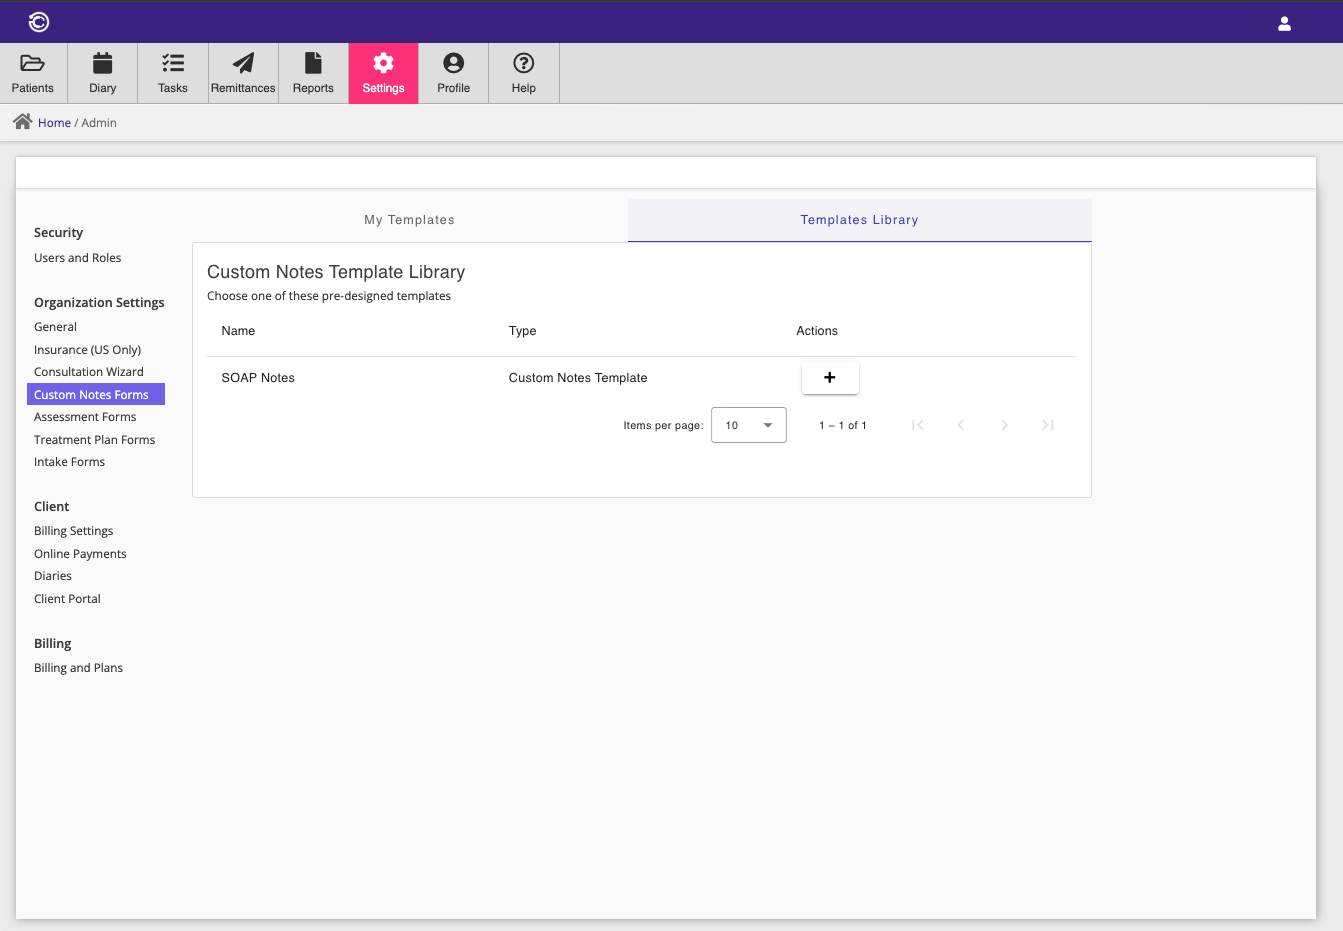Screen dimensions: 1343x931
Task: Click the home icon in the breadcrumb
Action: [x=22, y=121]
